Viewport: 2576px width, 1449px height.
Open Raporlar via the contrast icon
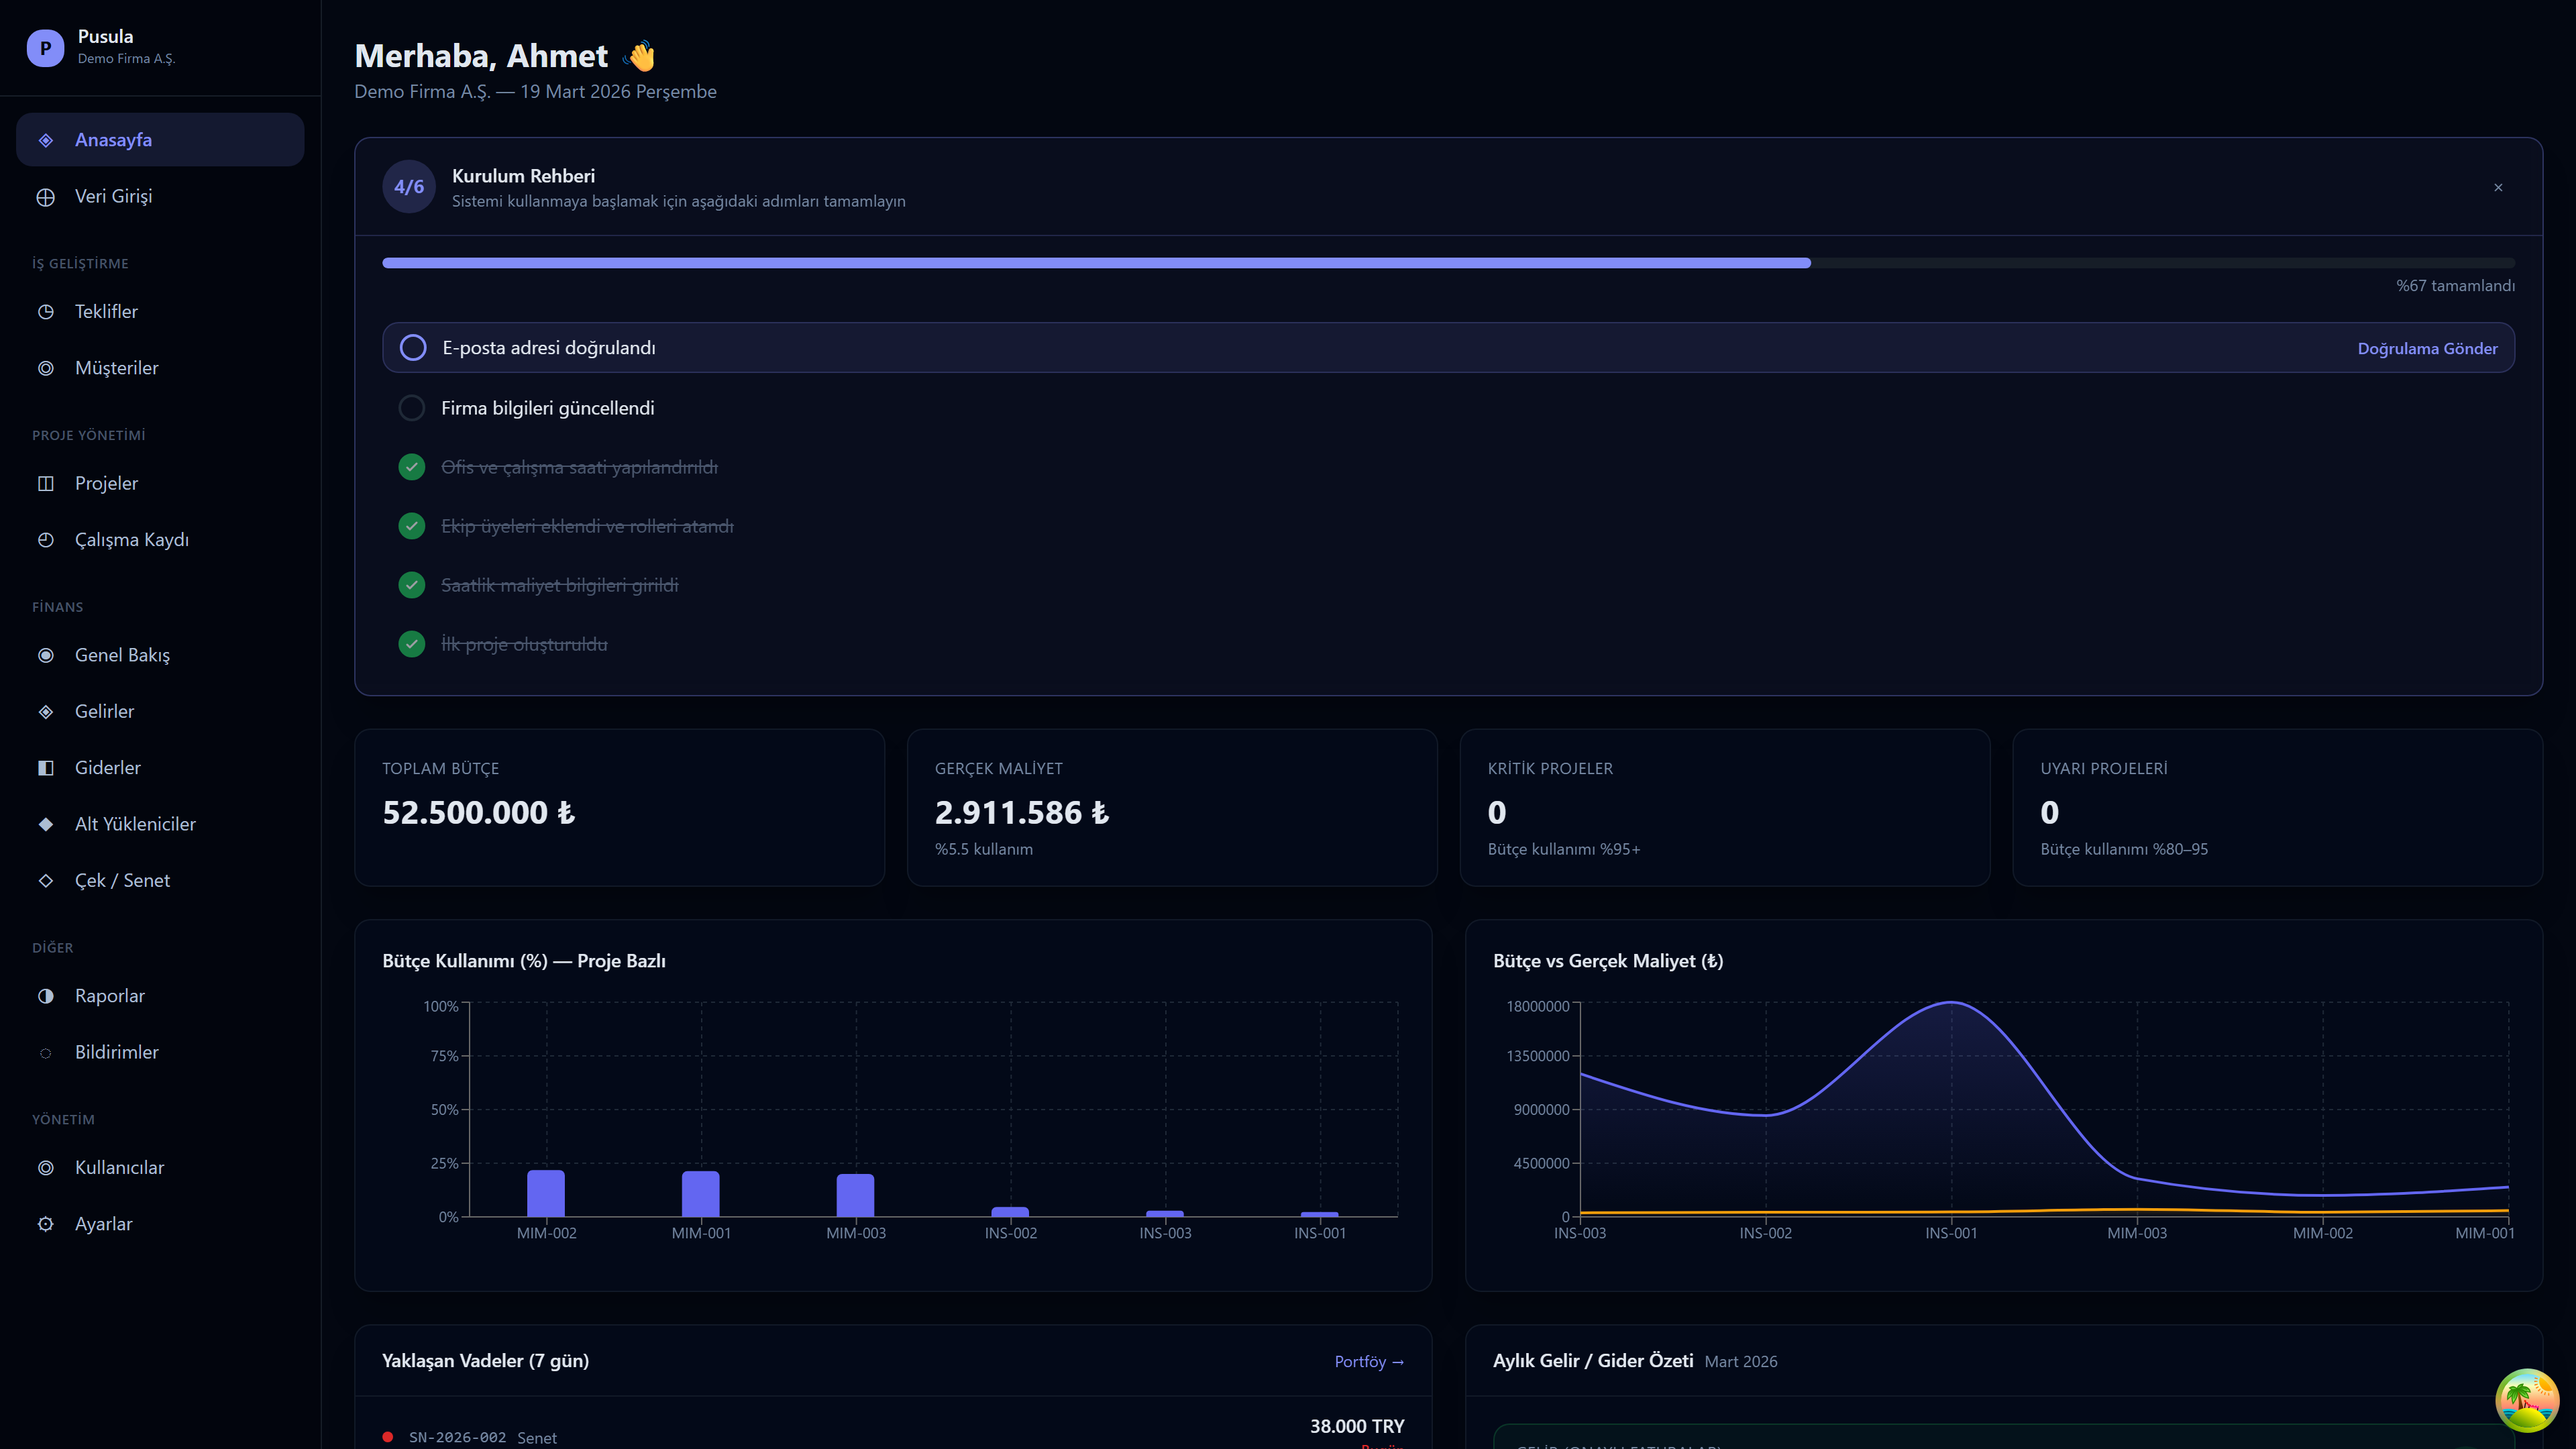point(46,996)
